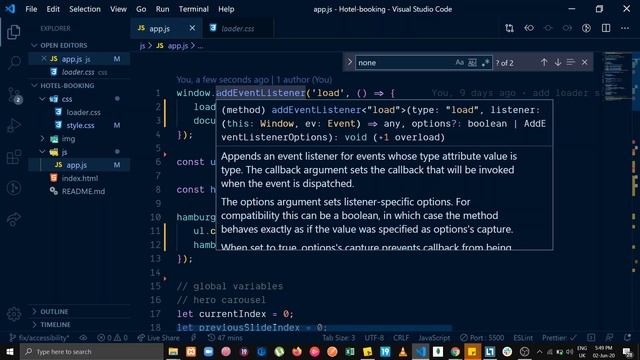The height and width of the screenshot is (360, 640).
Task: Toggle Match Whole Word in Find widget
Action: [472, 62]
